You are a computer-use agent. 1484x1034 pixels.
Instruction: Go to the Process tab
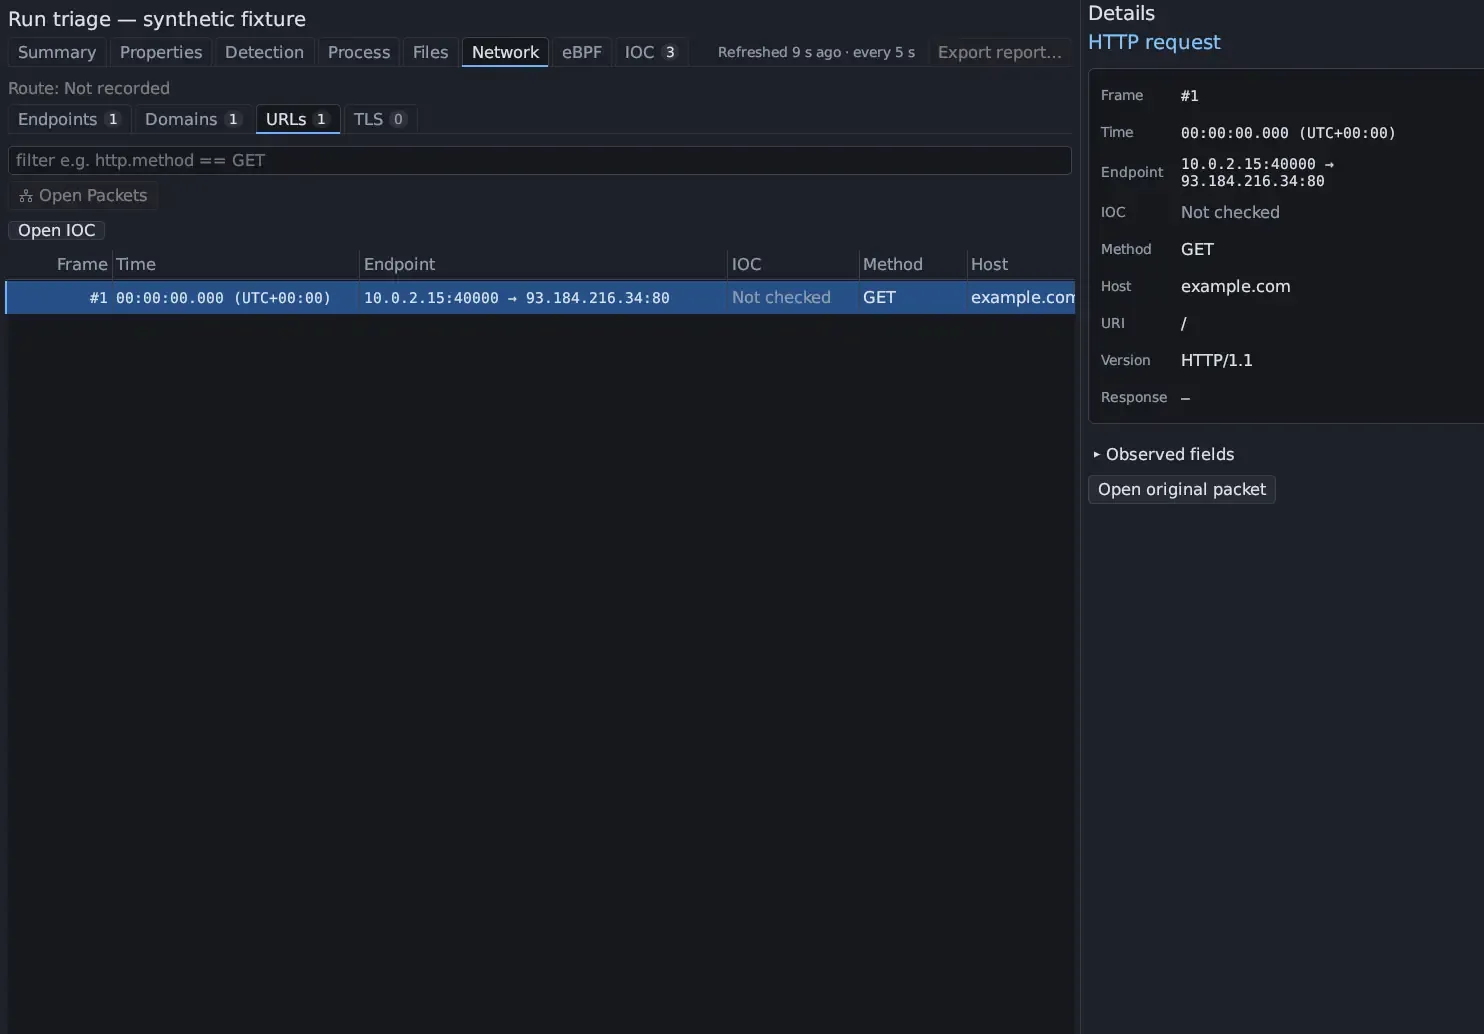tap(359, 52)
